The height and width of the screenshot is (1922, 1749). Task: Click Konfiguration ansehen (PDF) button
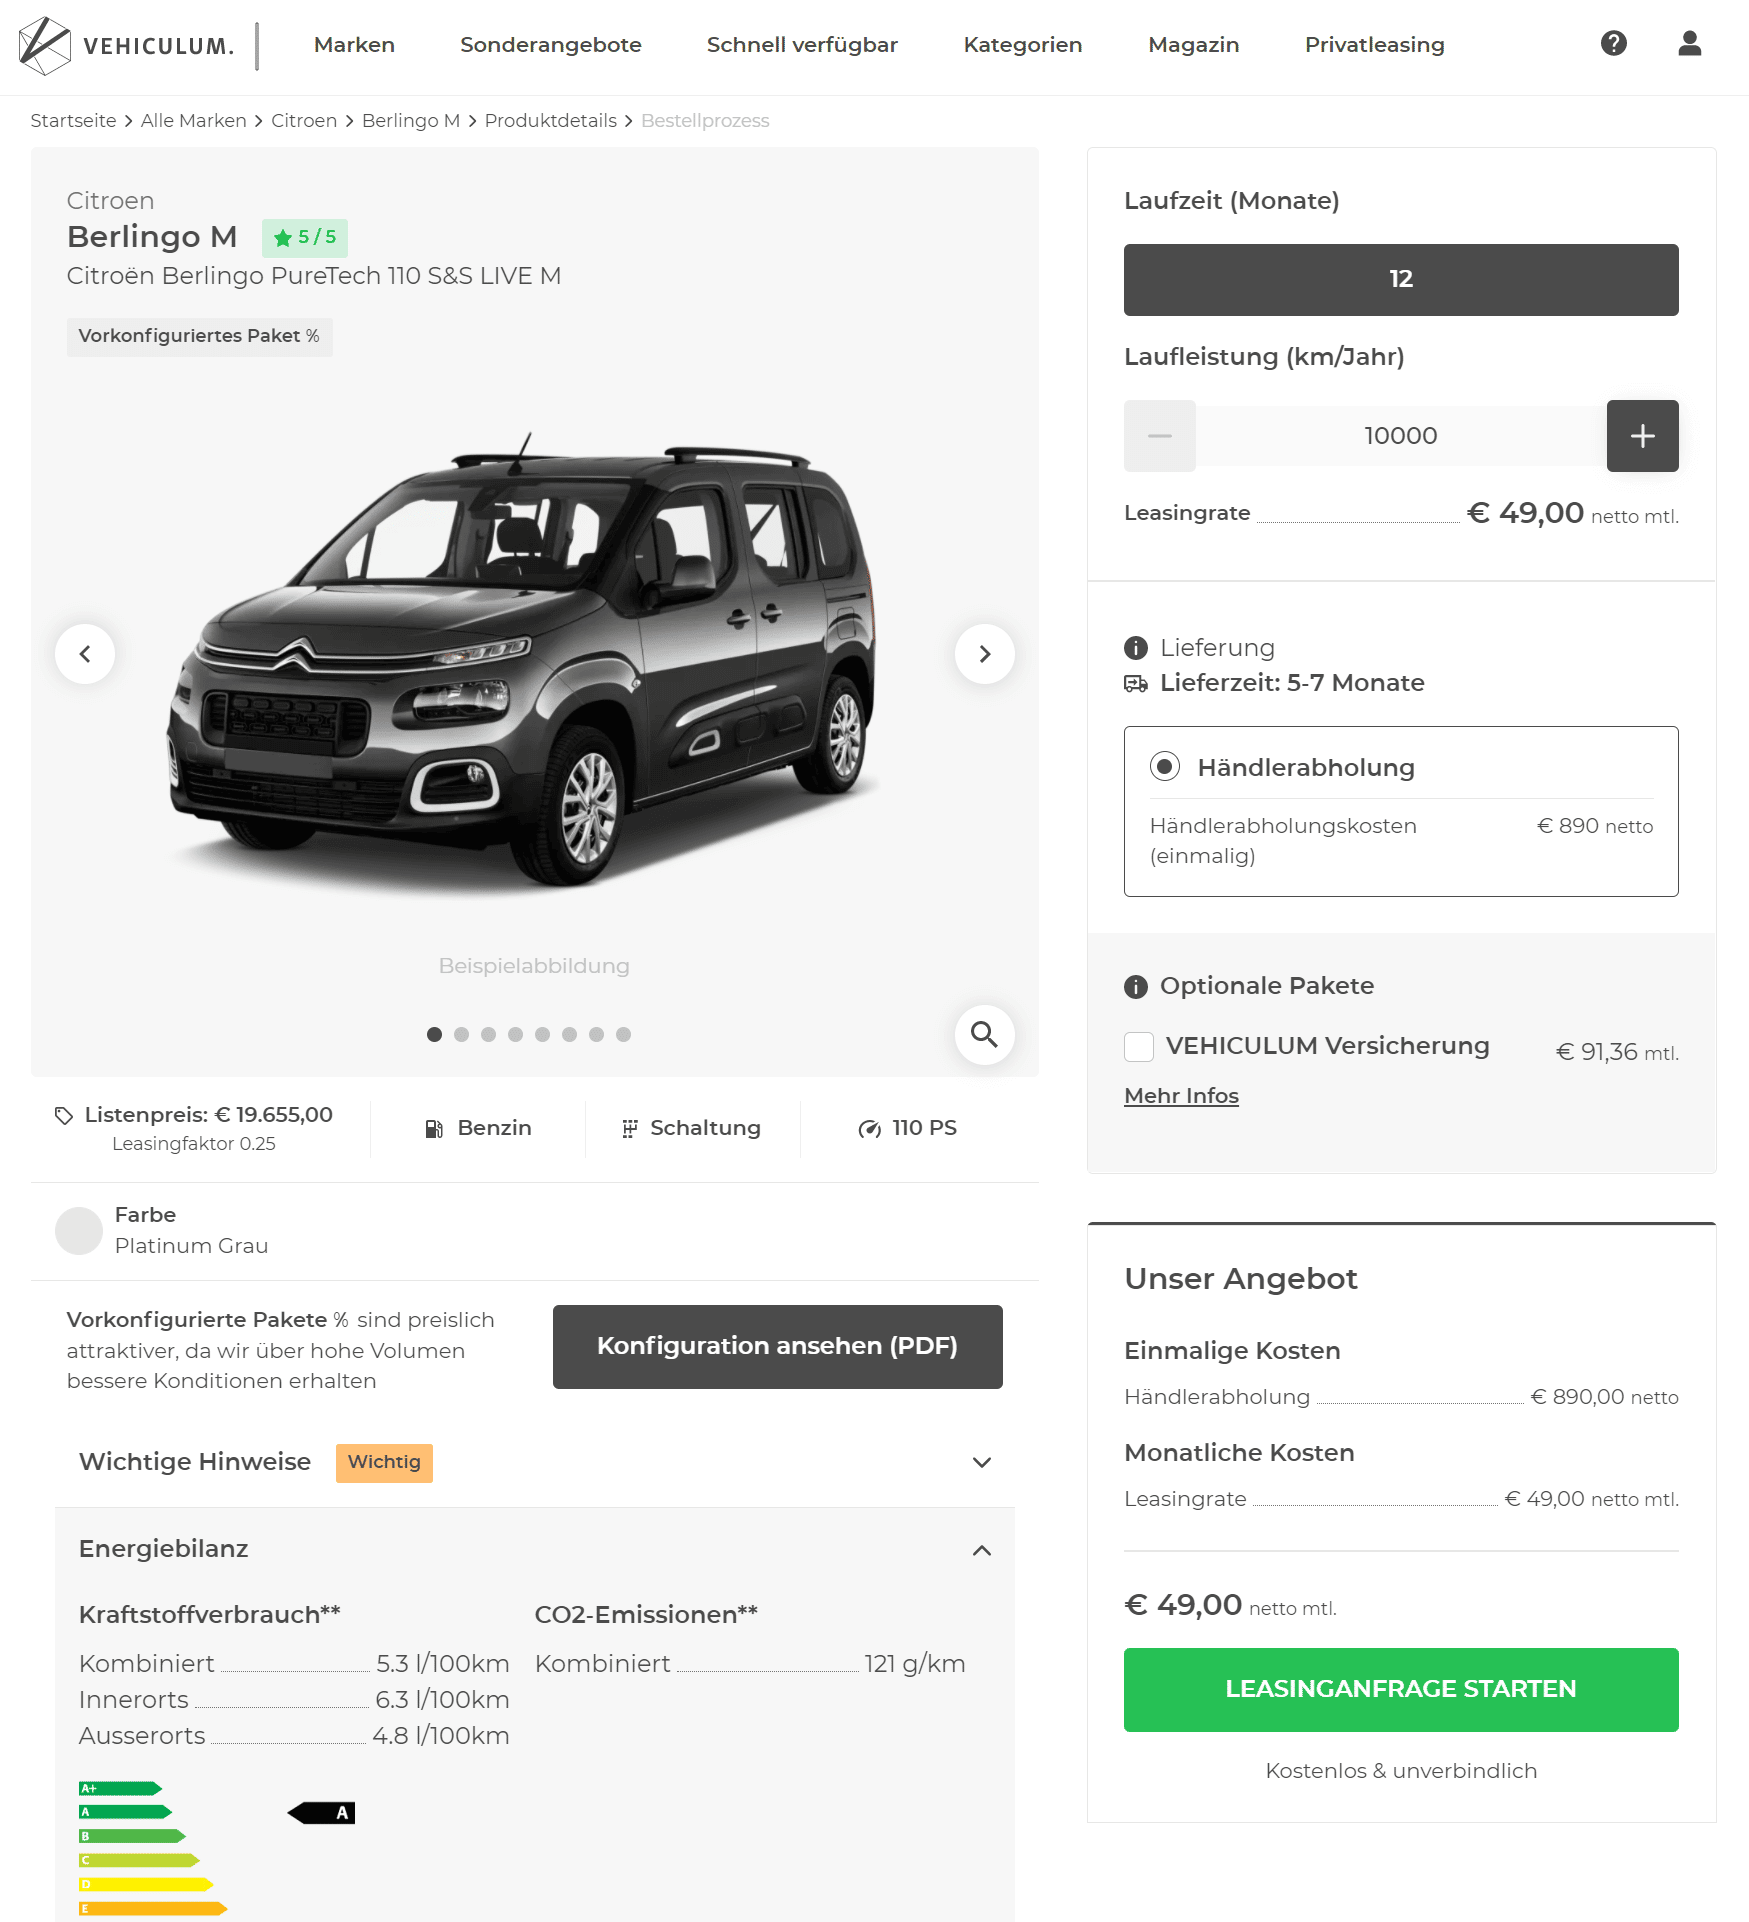pyautogui.click(x=777, y=1347)
